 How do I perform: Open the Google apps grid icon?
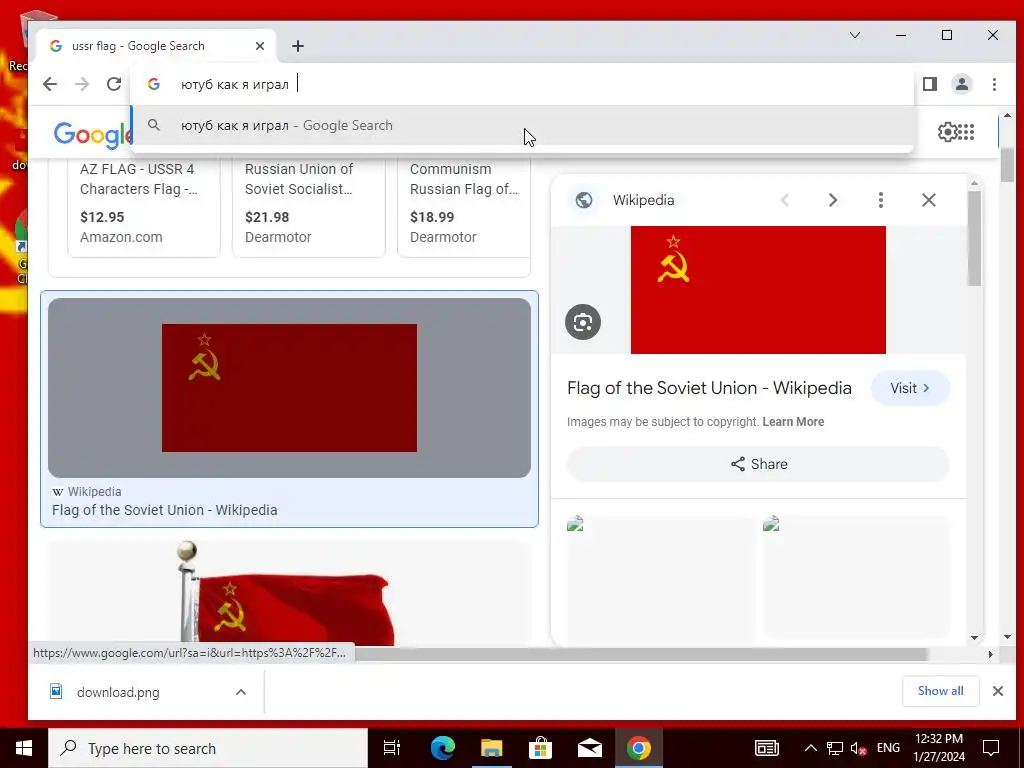967,132
